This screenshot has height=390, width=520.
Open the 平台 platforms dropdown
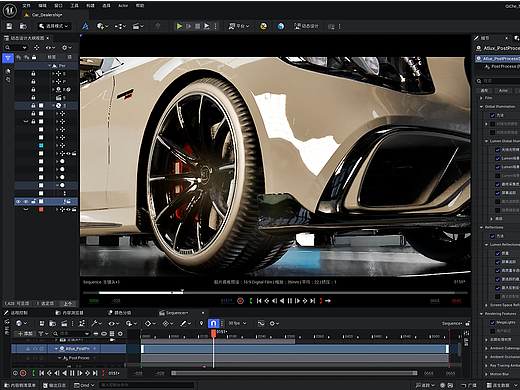[239, 26]
